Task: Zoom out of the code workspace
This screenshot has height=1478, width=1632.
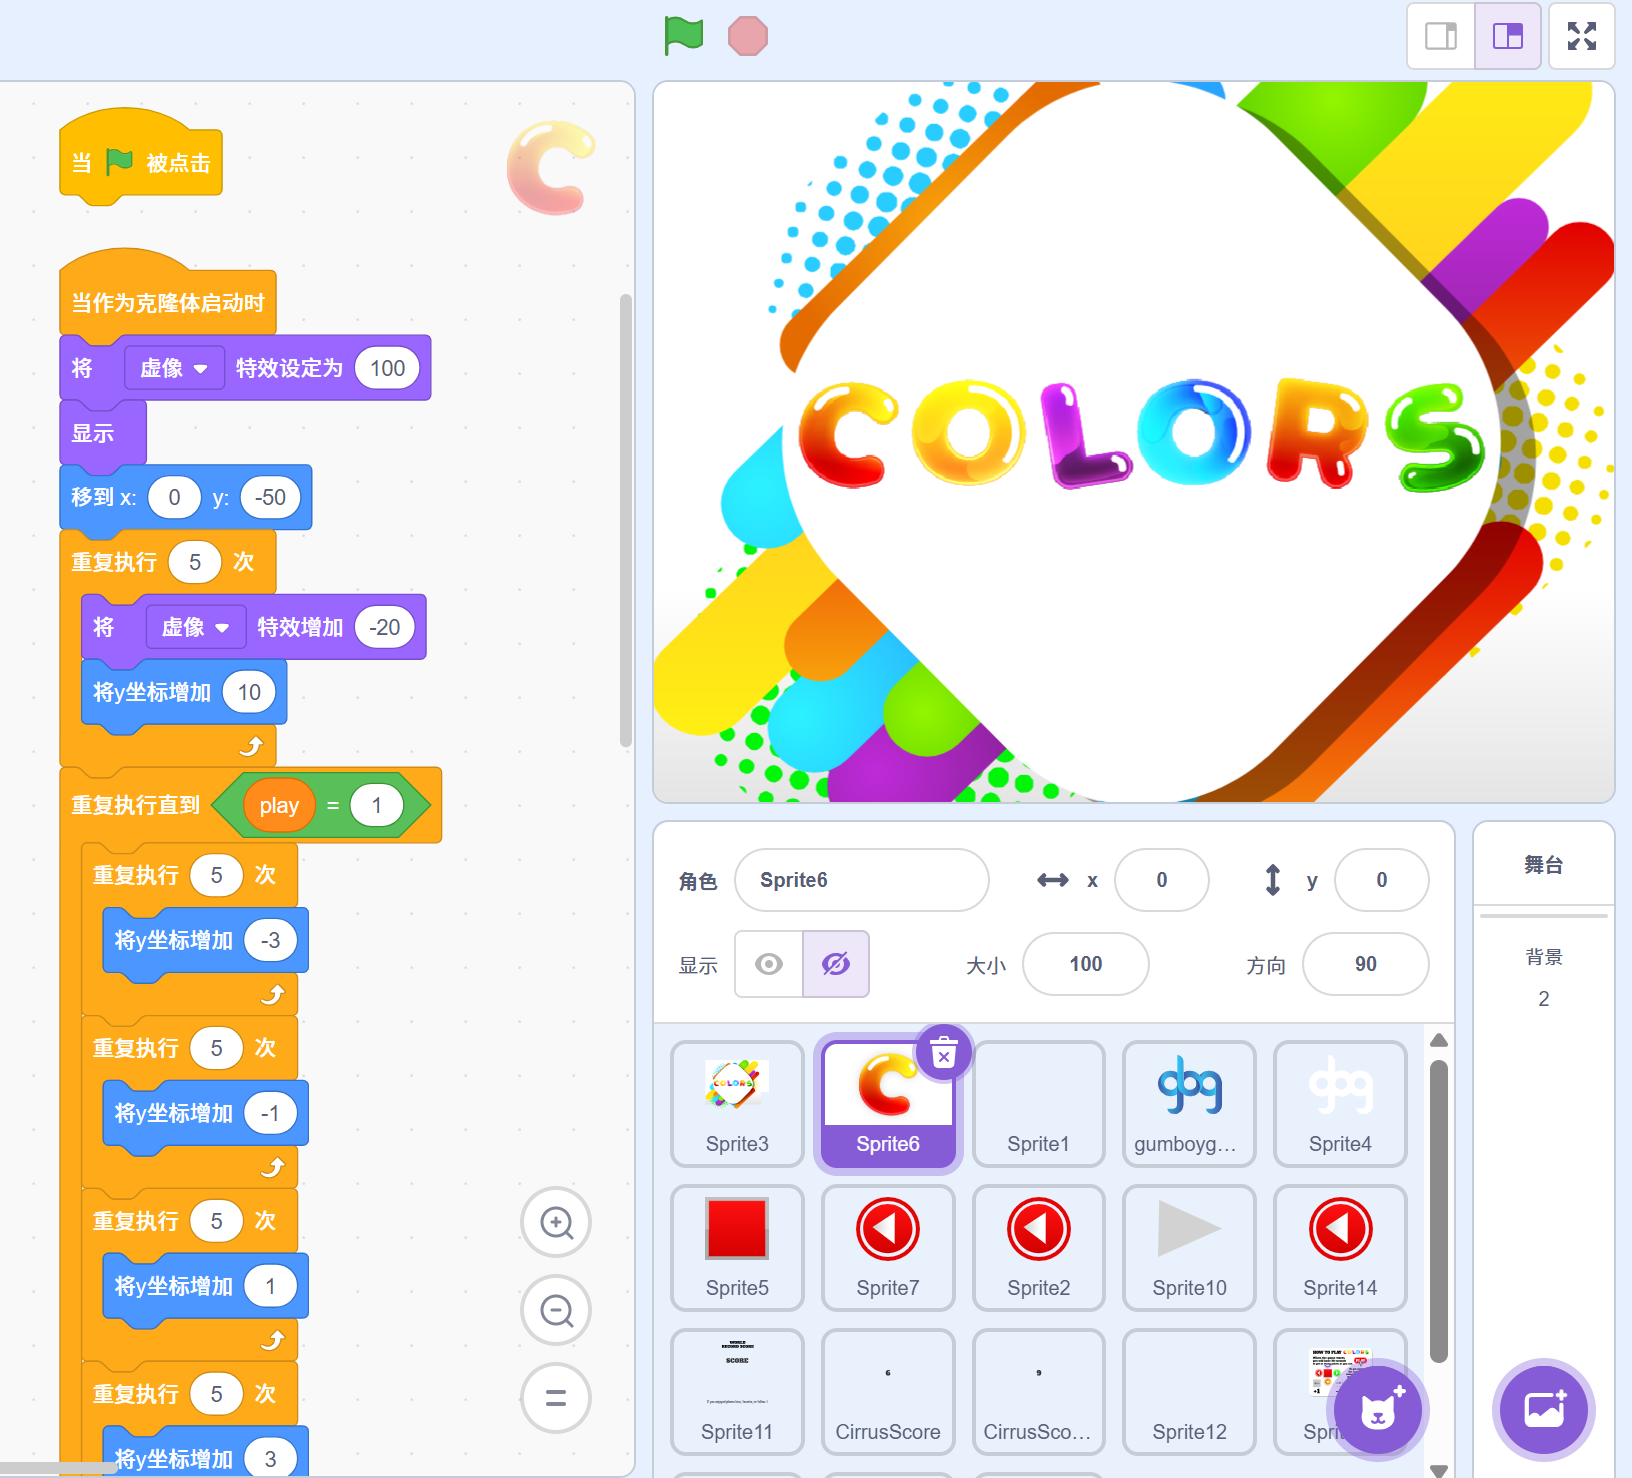Action: 556,1310
